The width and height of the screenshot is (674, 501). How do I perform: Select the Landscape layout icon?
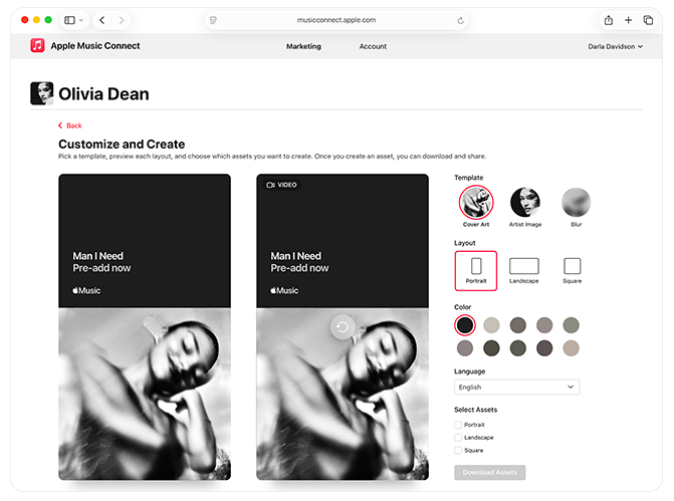[524, 266]
